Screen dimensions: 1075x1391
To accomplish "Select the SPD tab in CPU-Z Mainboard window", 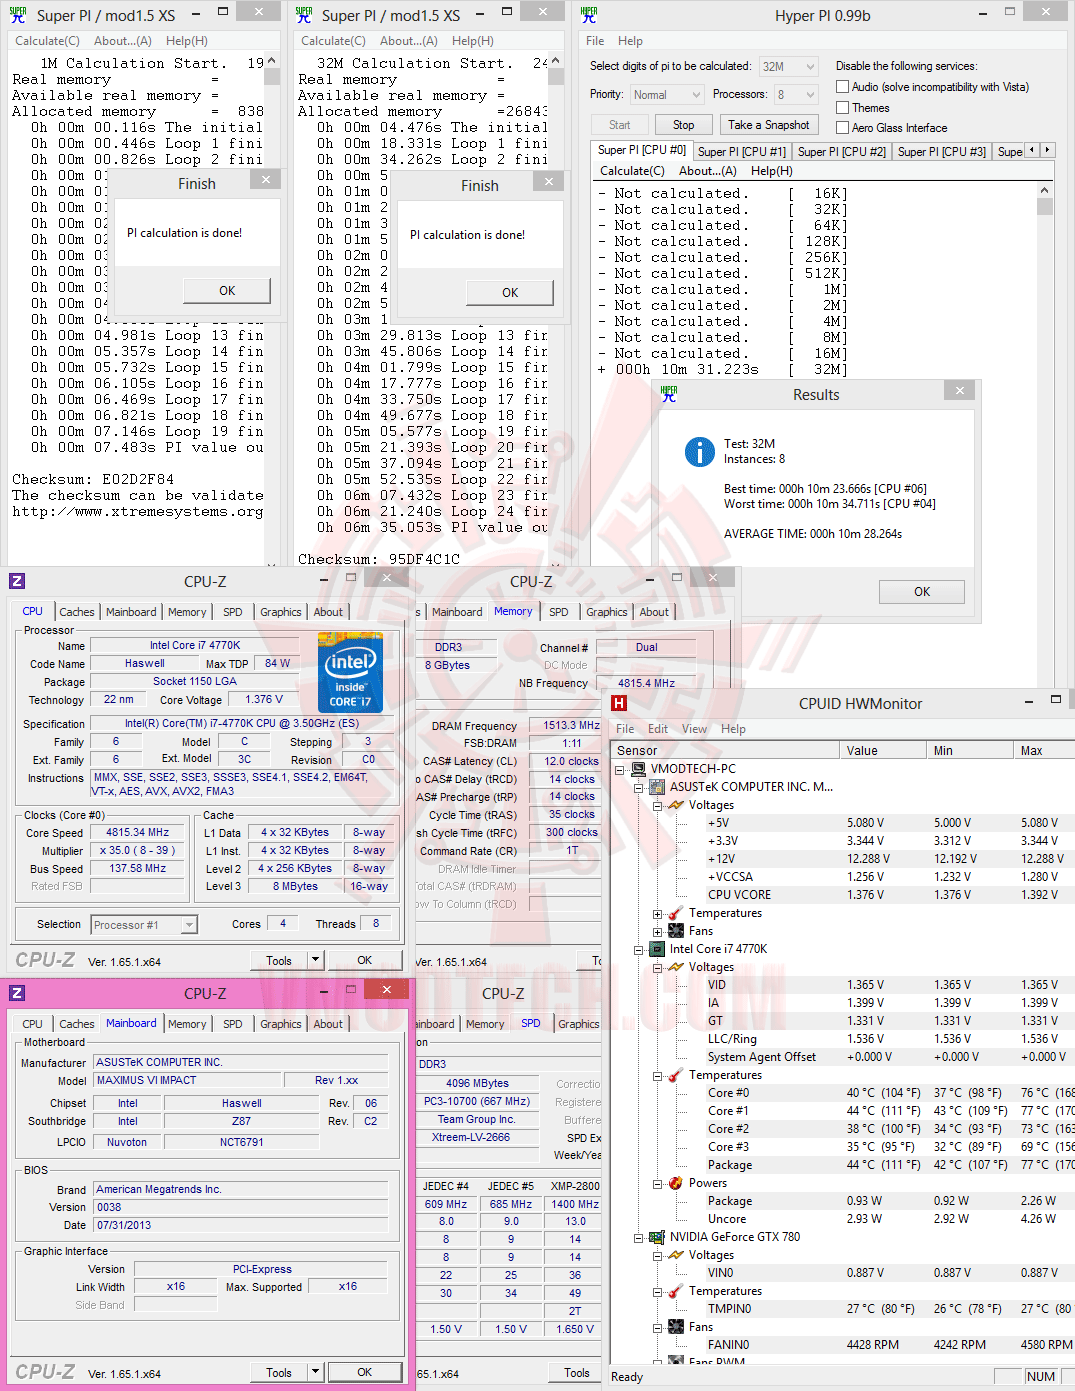I will pos(233,1024).
